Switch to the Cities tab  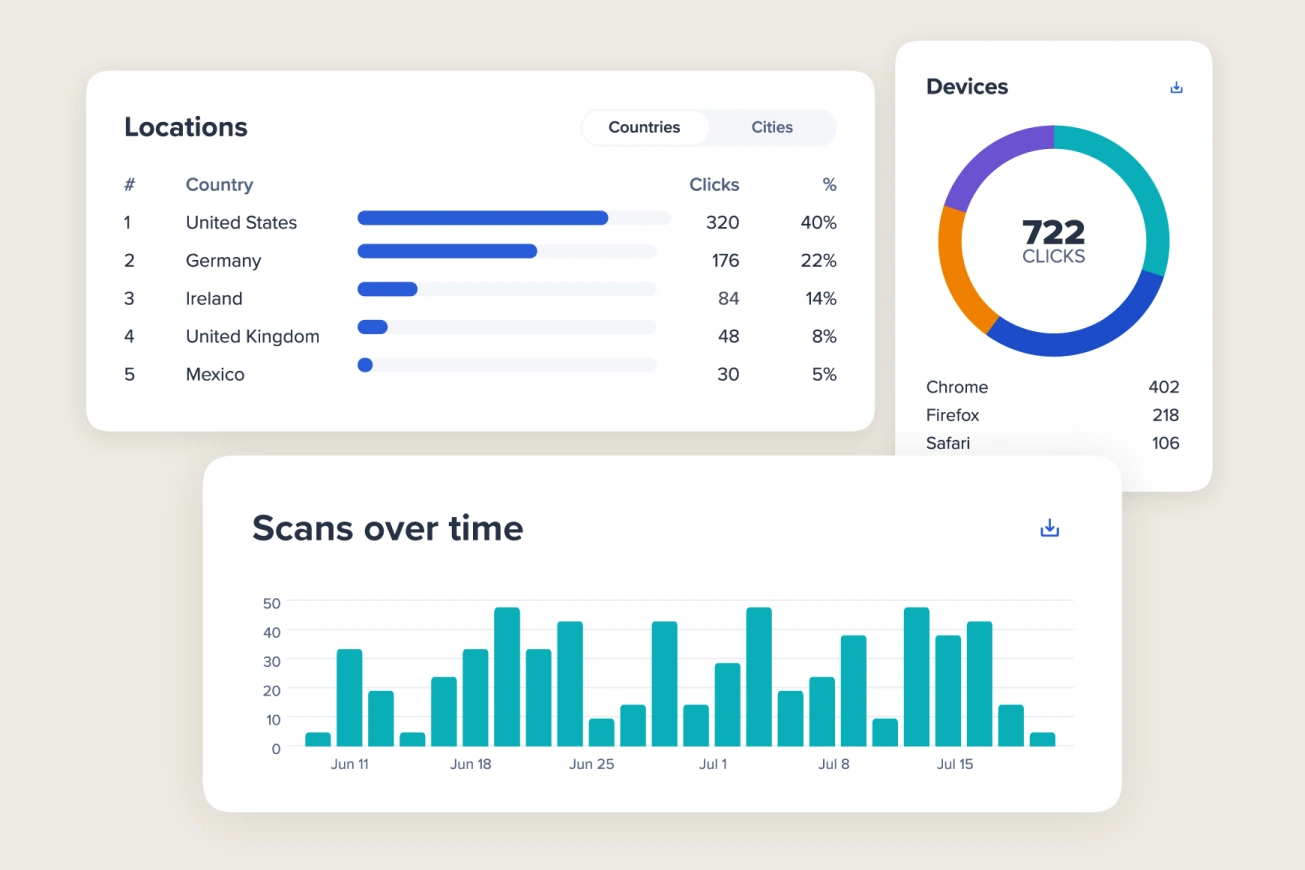click(x=772, y=127)
